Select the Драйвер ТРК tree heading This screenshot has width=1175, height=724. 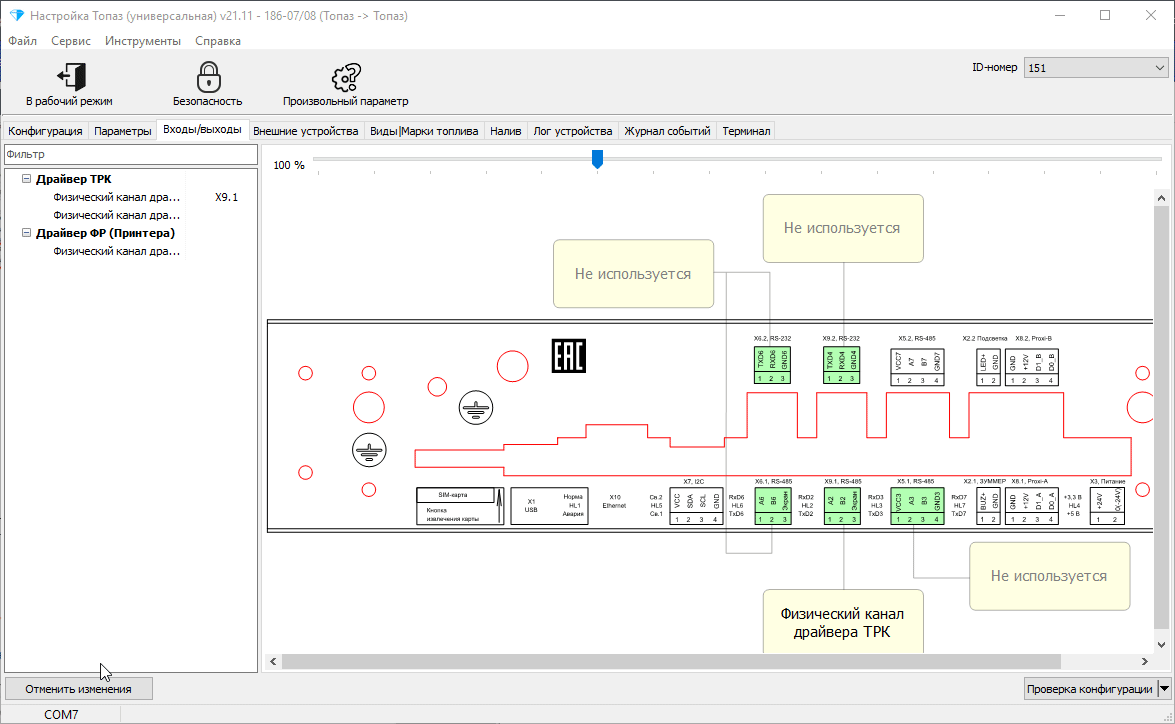[73, 179]
